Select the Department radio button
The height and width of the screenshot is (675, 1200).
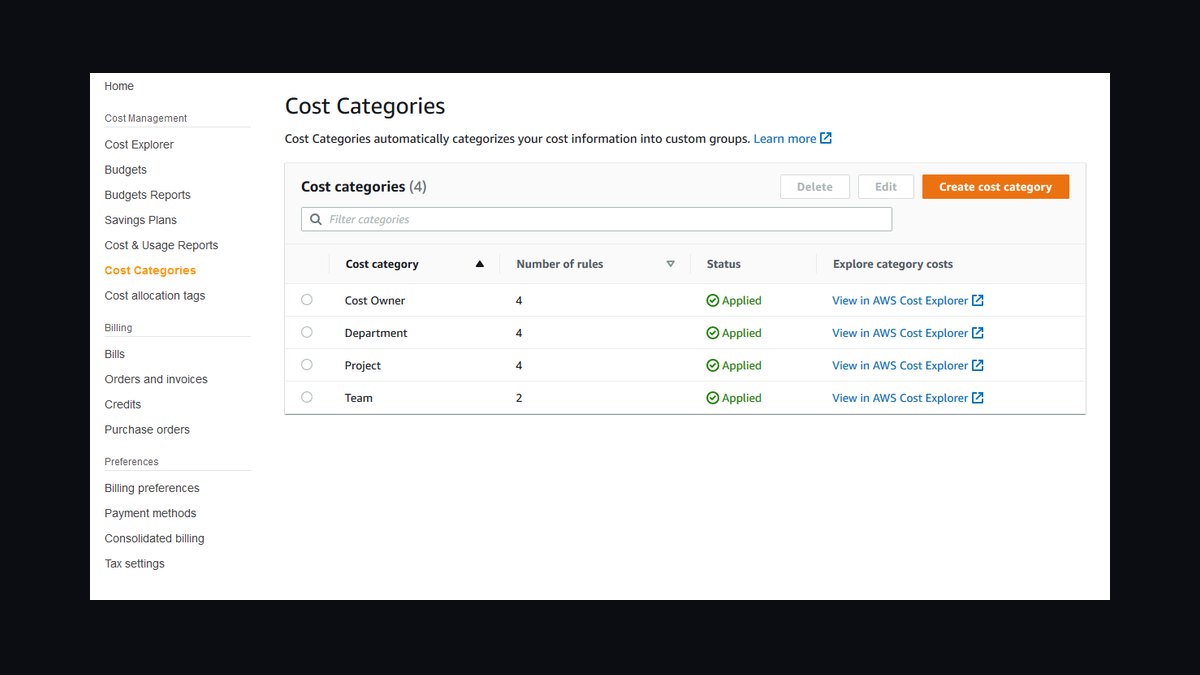307,332
